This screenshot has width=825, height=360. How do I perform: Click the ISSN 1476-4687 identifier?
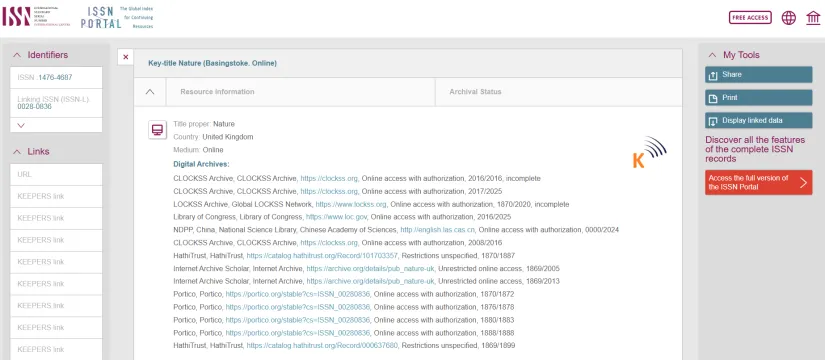click(55, 77)
